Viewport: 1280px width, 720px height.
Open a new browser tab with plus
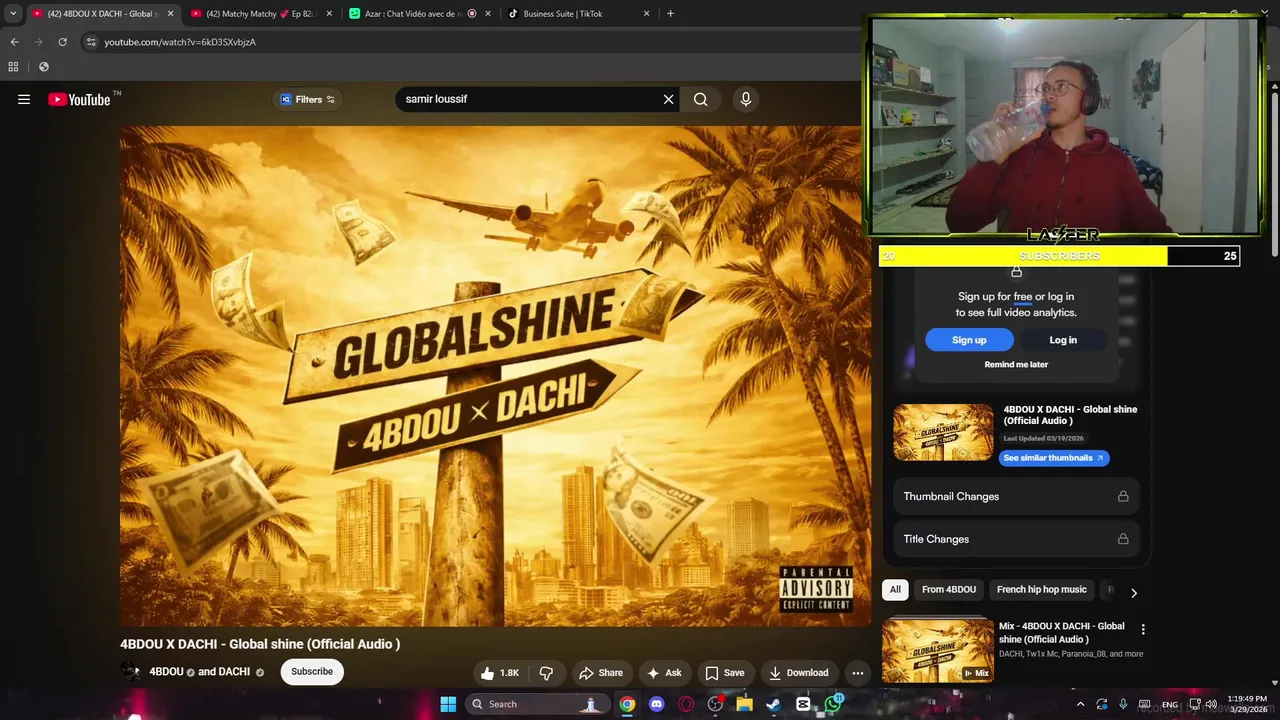click(670, 14)
